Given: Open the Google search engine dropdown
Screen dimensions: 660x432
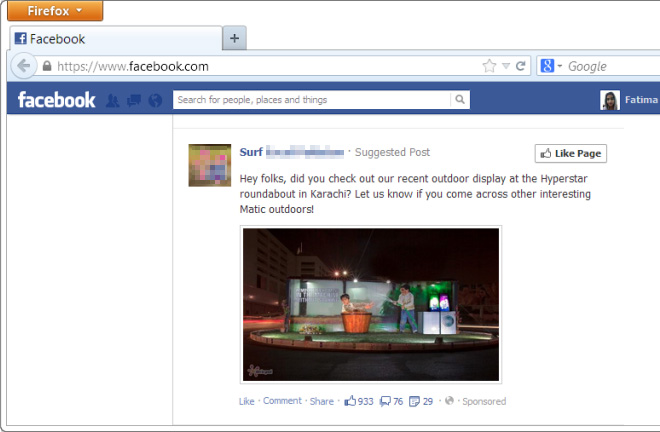Looking at the screenshot, I should pos(552,67).
